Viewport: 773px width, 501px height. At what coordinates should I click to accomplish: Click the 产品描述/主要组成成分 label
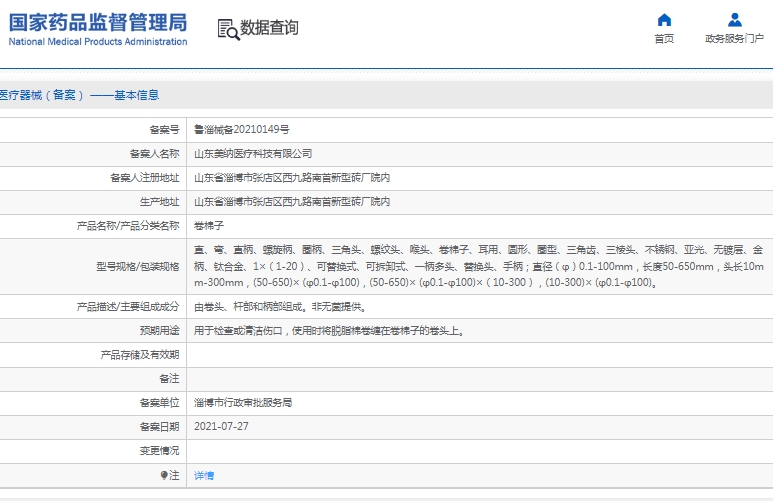pos(128,307)
